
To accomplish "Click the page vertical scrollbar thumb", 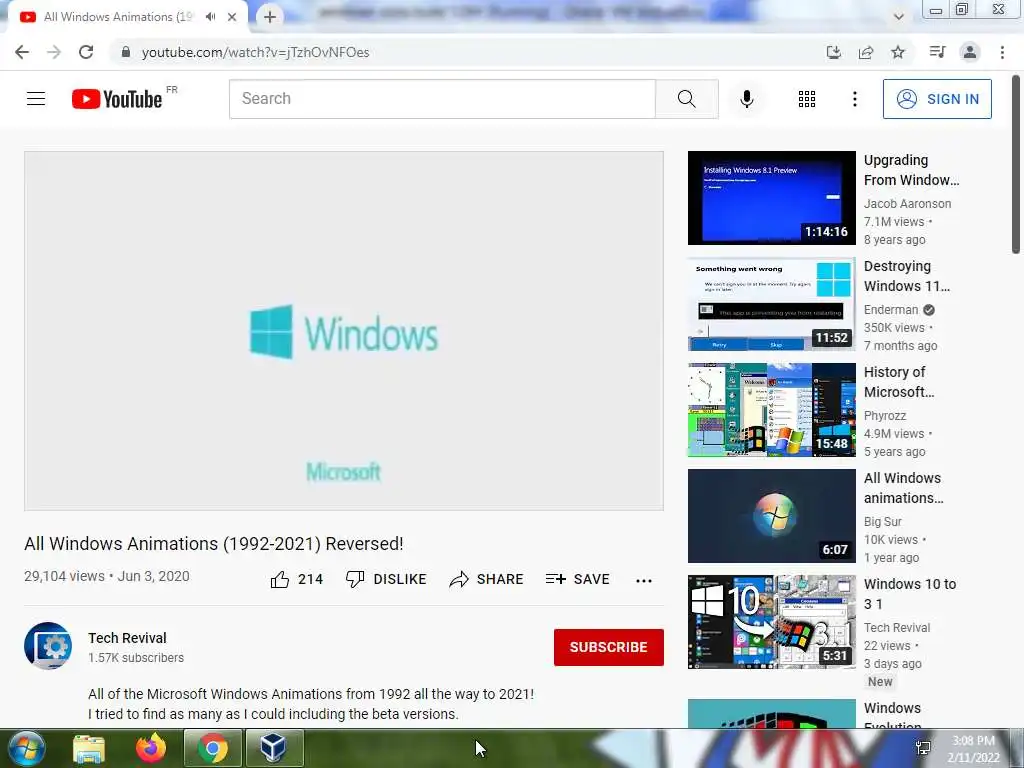I will [x=1016, y=163].
